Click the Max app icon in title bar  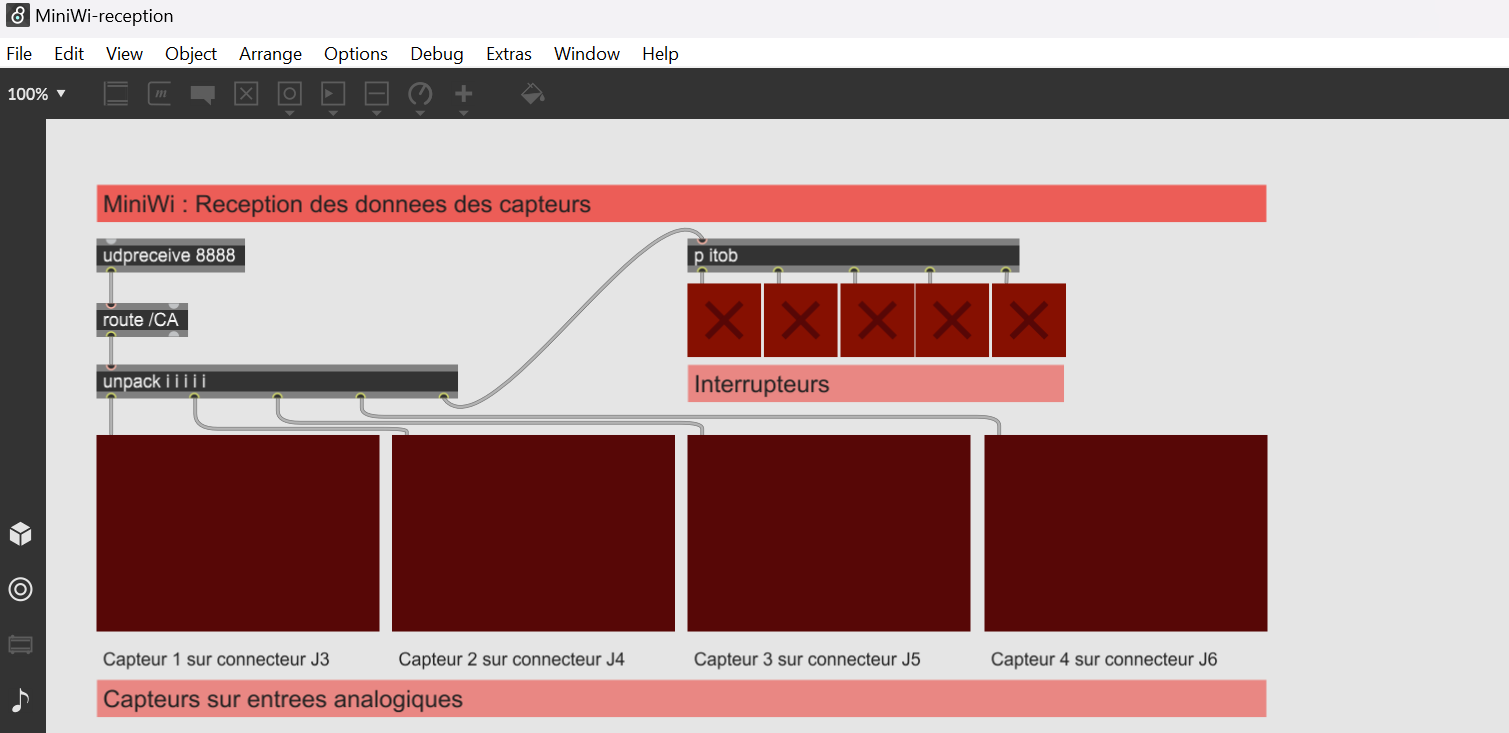coord(17,16)
